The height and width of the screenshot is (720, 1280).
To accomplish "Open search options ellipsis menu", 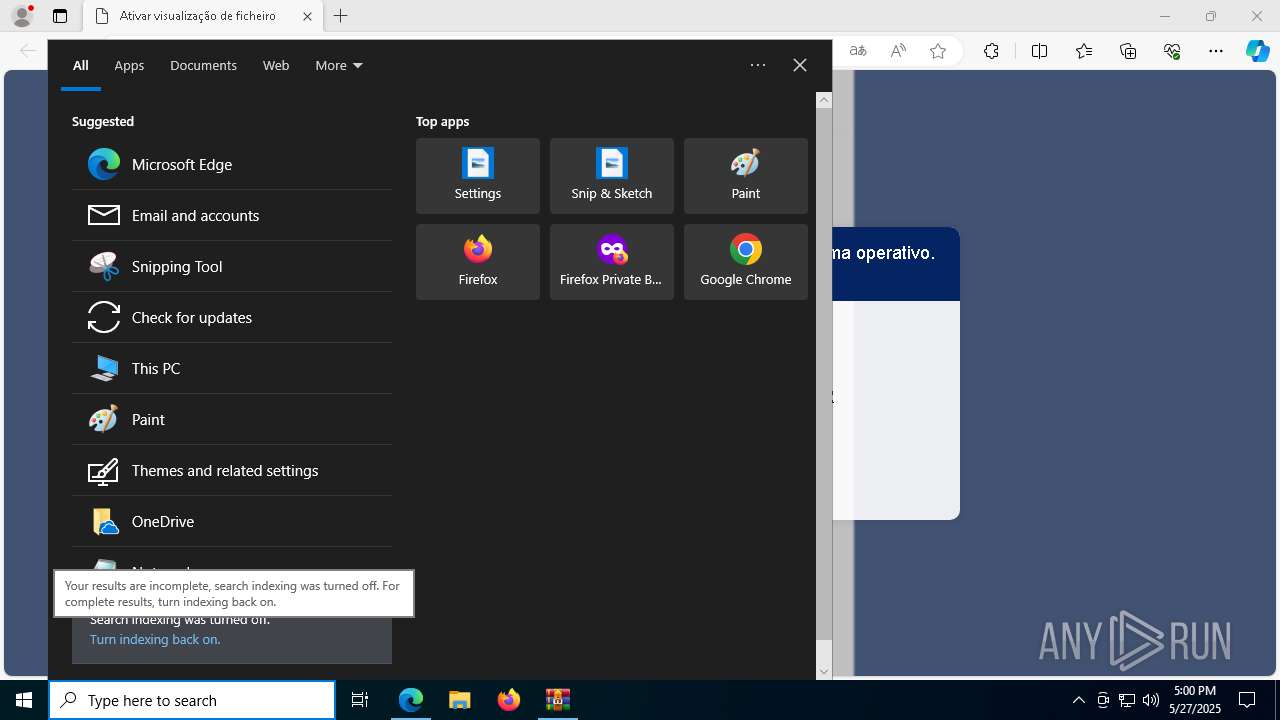I will pyautogui.click(x=758, y=65).
